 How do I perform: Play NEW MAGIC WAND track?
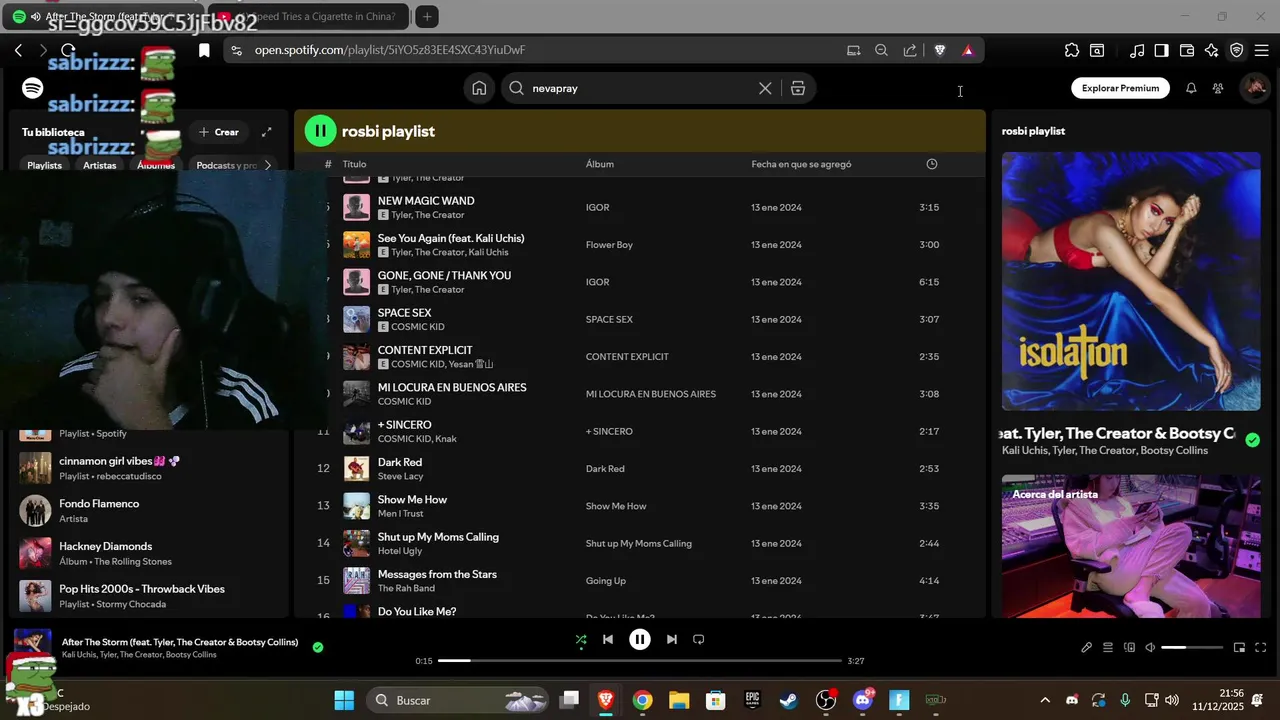(x=640, y=207)
